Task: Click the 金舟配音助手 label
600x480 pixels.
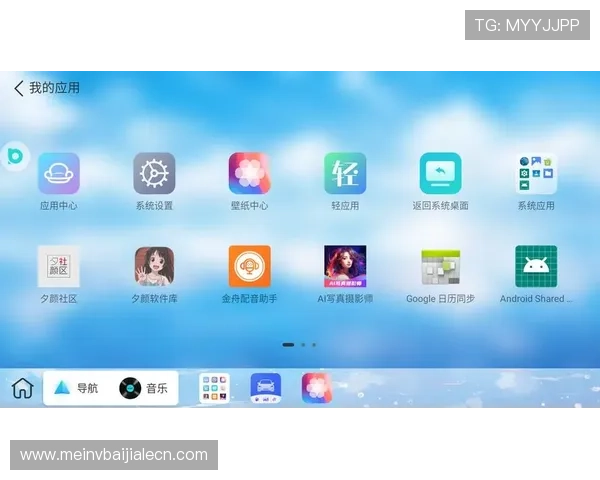Action: tap(249, 299)
